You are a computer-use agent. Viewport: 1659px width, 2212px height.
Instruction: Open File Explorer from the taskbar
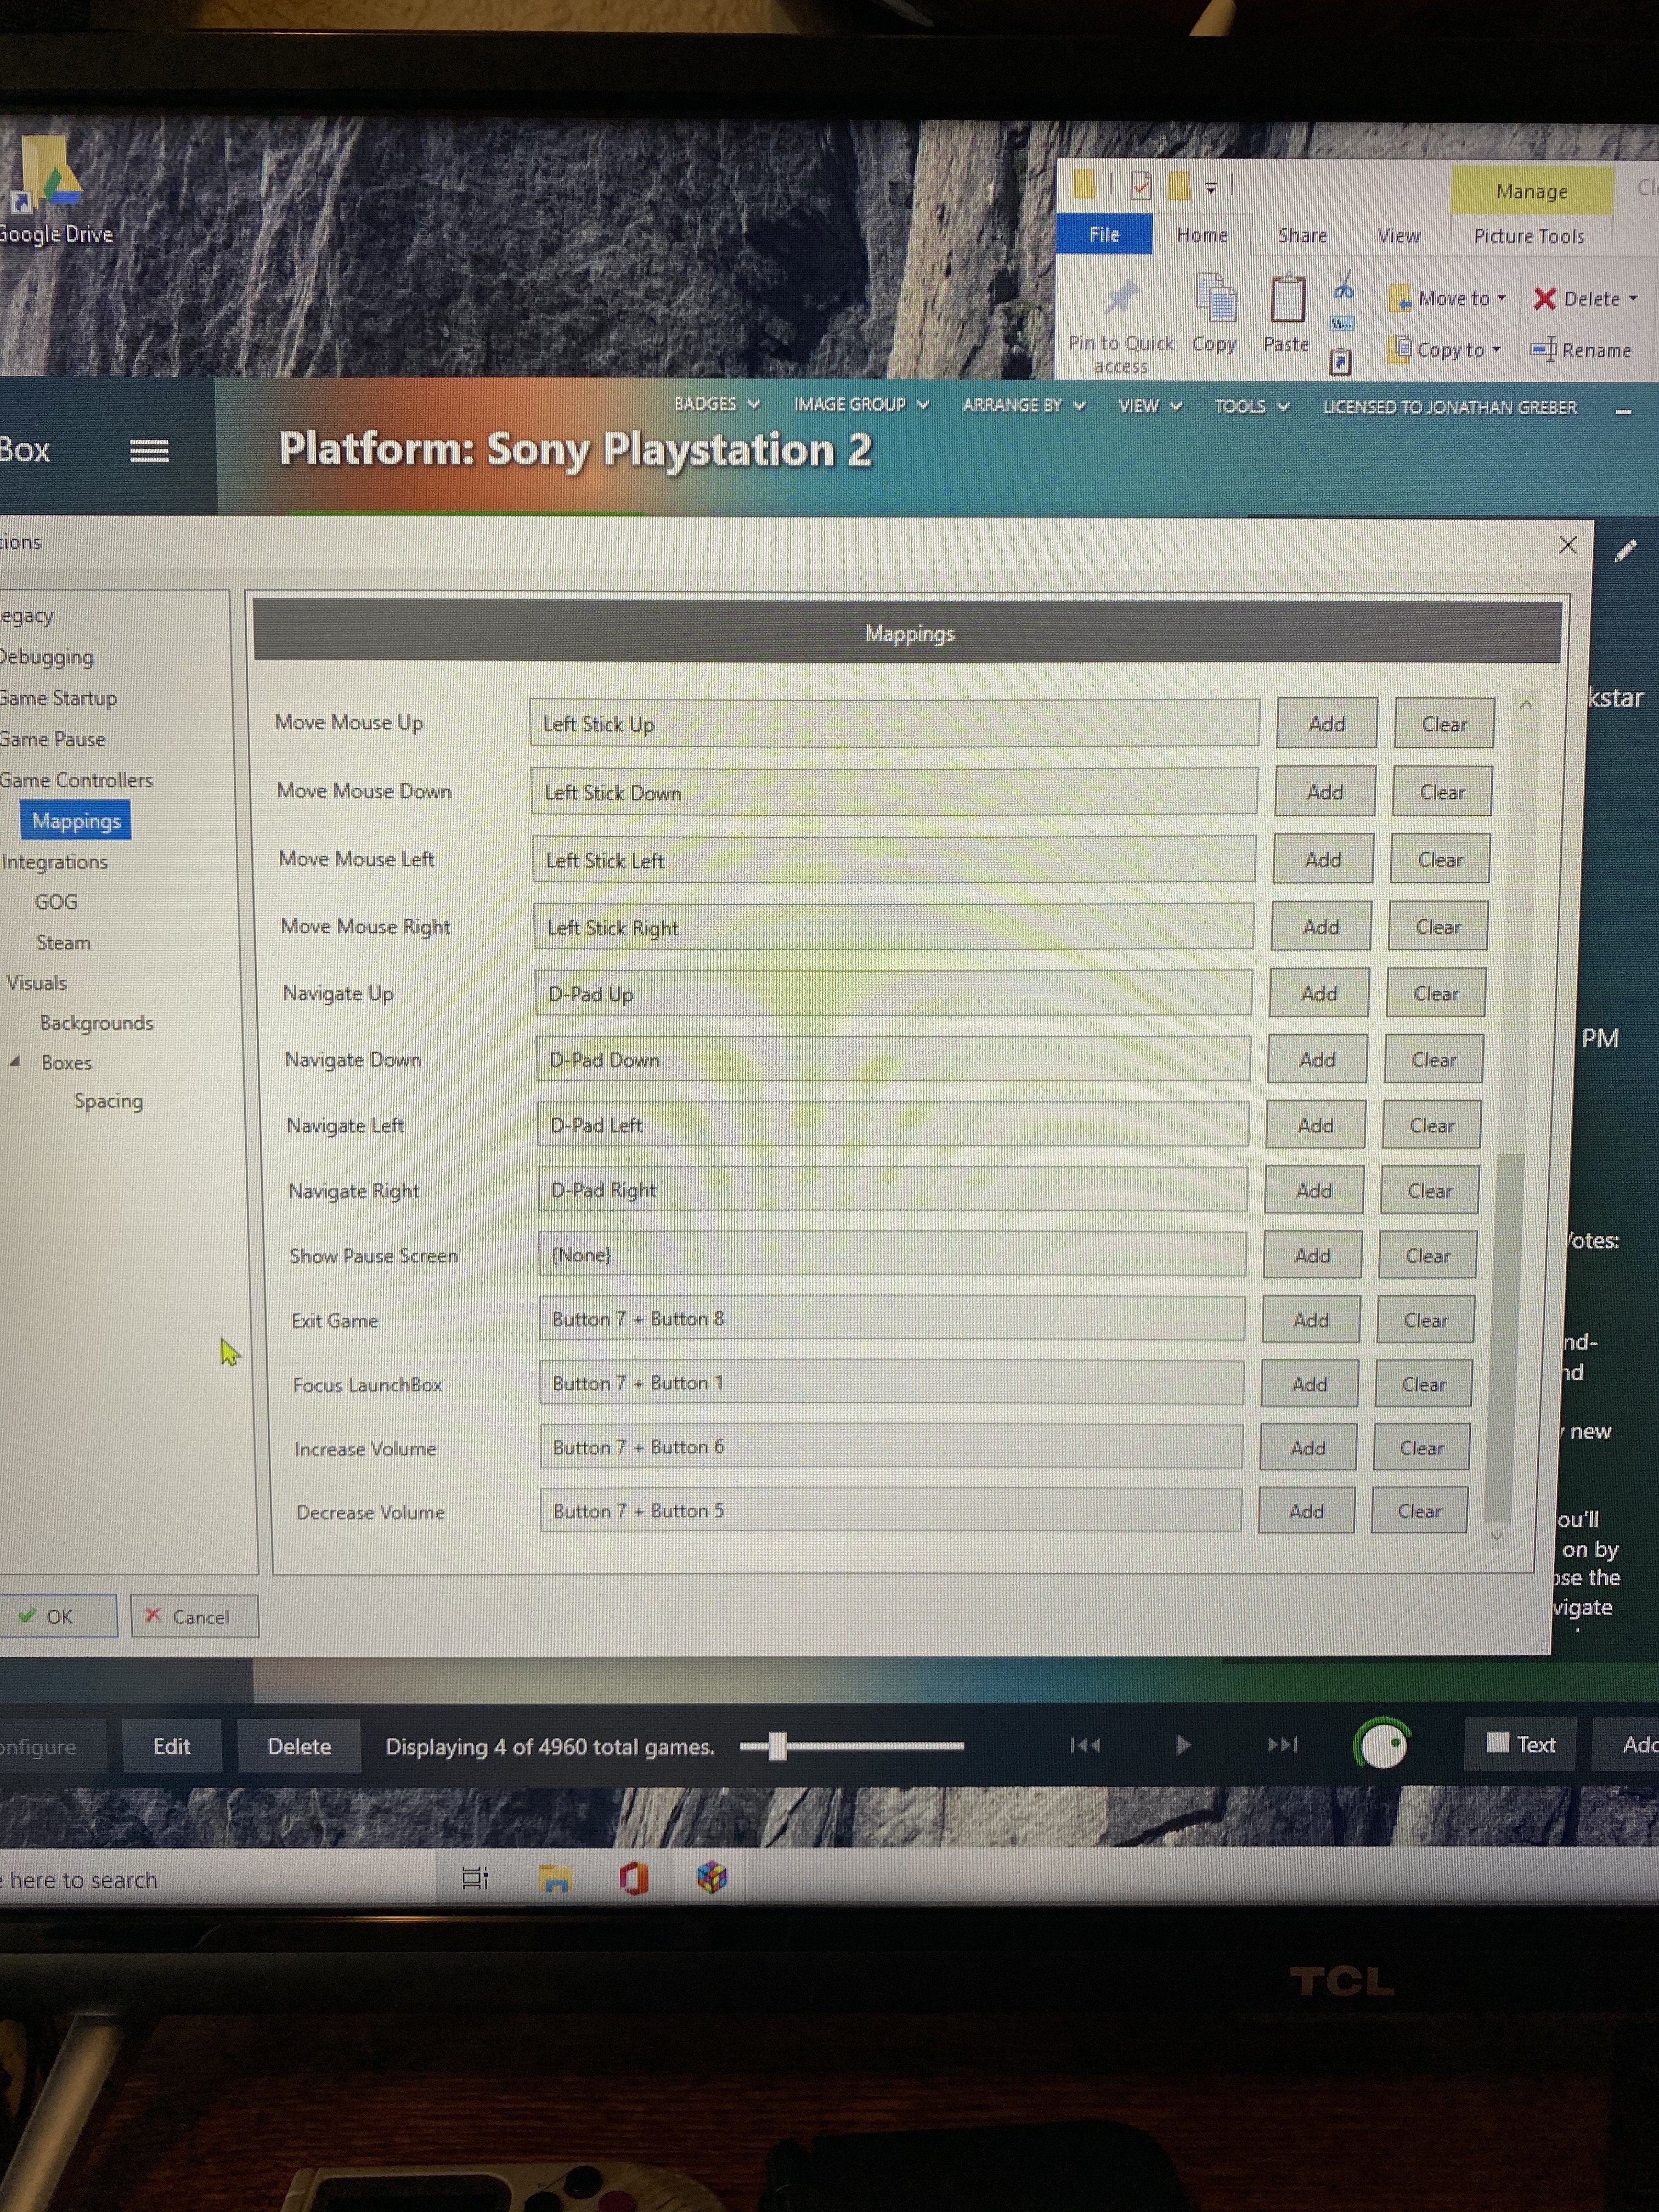pos(555,1878)
